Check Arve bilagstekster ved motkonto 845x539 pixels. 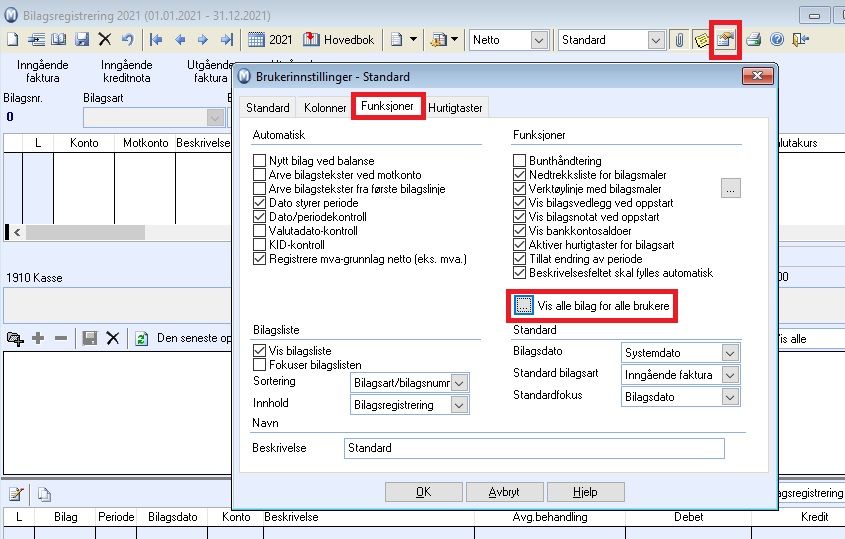[259, 175]
